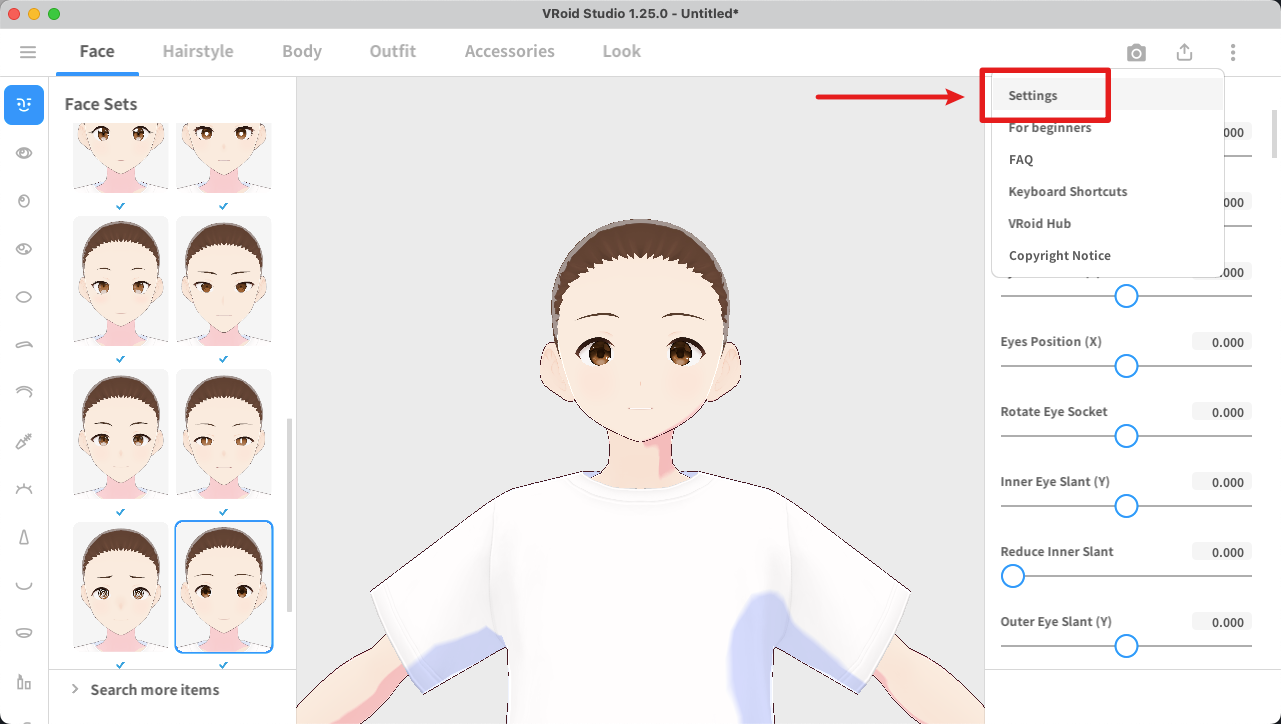Select the eyebrow icon in left sidebar
Screen dimensions: 1281x724
pyautogui.click(x=24, y=345)
